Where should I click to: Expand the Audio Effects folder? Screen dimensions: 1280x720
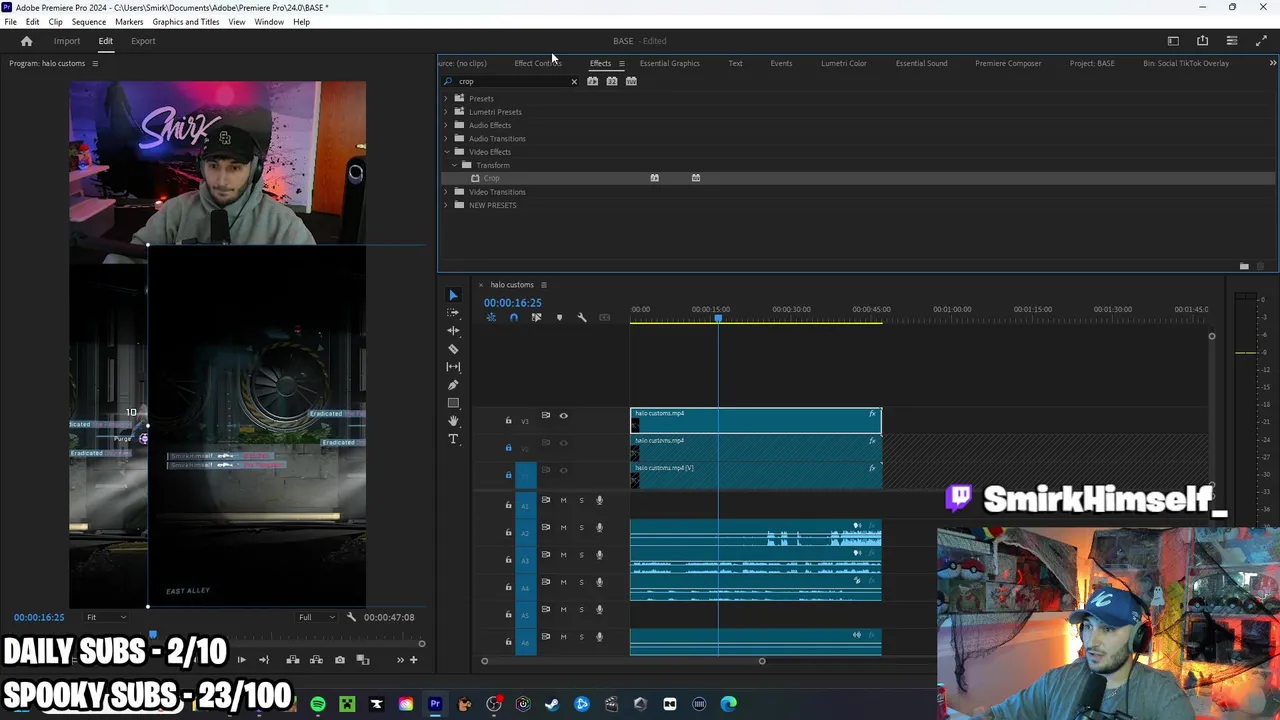(x=446, y=125)
